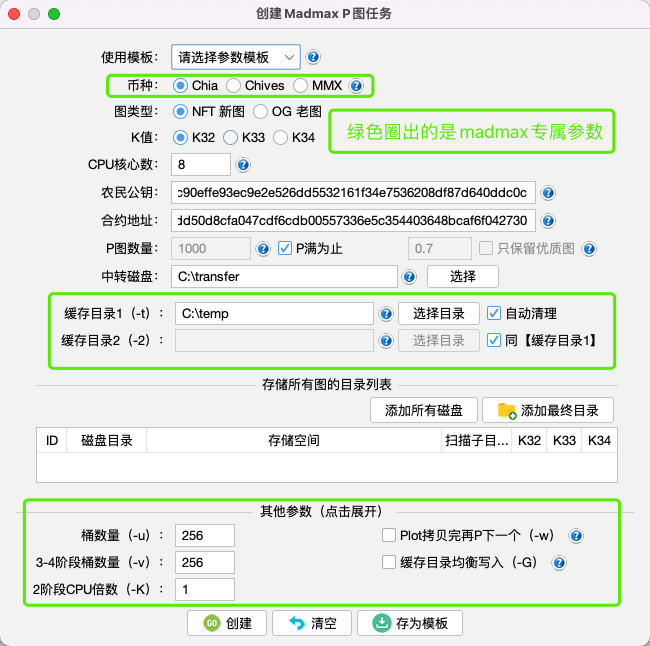Image resolution: width=650 pixels, height=646 pixels.
Task: Click help icon next to 缓存目录均衡写入 option
Action: [559, 563]
